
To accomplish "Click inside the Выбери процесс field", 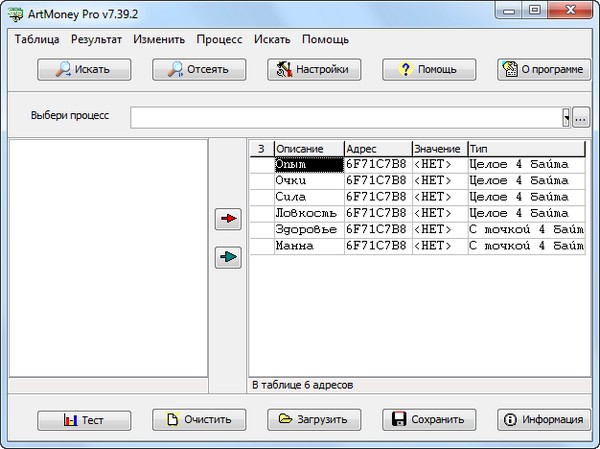I will [x=345, y=117].
